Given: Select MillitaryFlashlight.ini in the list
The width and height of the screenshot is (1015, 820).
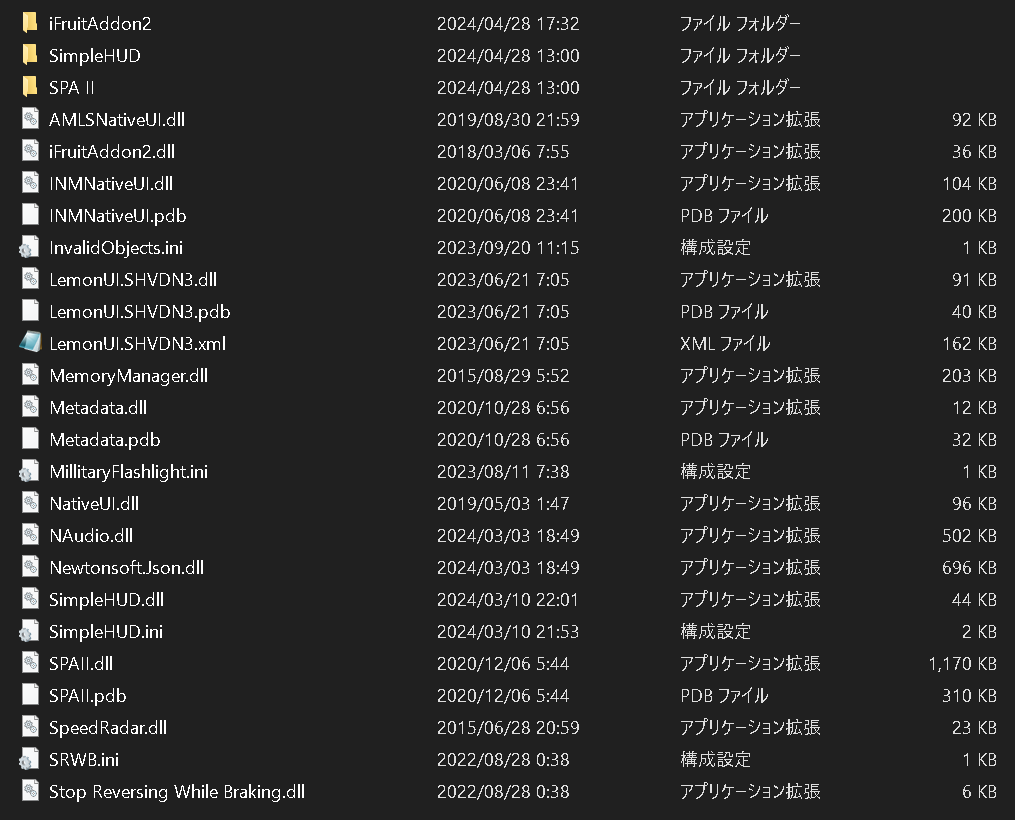Looking at the screenshot, I should coord(128,471).
